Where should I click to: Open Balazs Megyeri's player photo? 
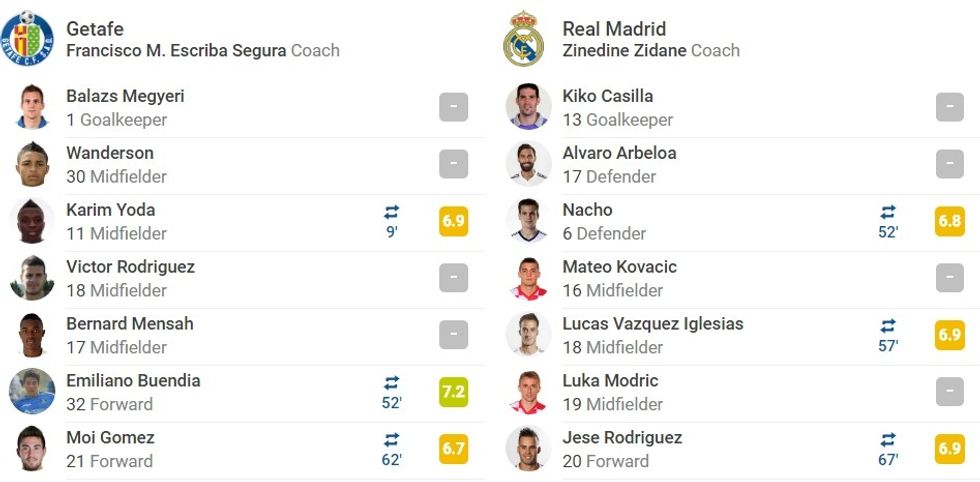coord(32,107)
